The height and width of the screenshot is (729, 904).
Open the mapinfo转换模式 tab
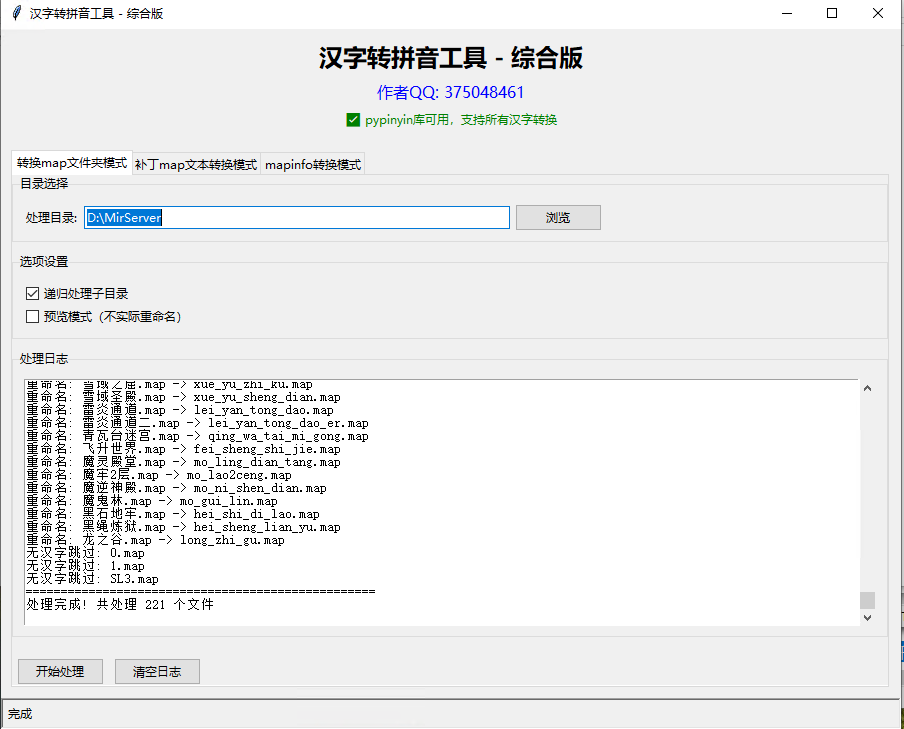pyautogui.click(x=312, y=165)
